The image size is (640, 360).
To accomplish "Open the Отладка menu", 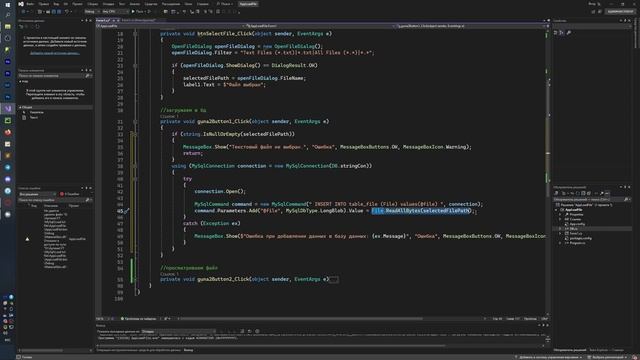I will click(108, 4).
